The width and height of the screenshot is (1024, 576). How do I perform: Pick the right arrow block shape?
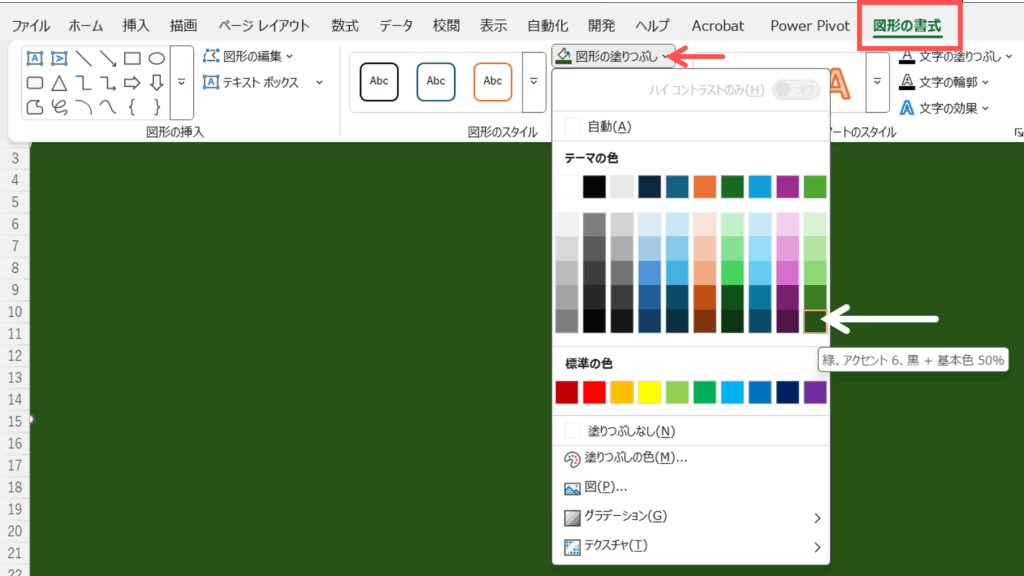click(132, 83)
